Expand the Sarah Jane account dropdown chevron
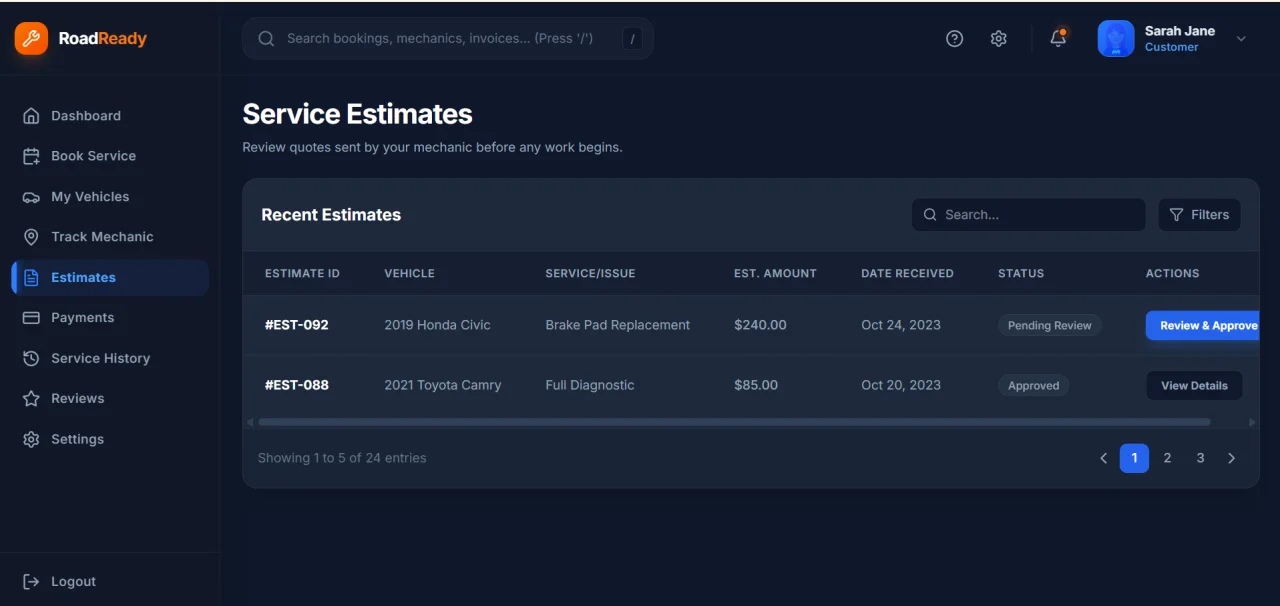Screen dimensions: 1280x606 click(x=1241, y=39)
